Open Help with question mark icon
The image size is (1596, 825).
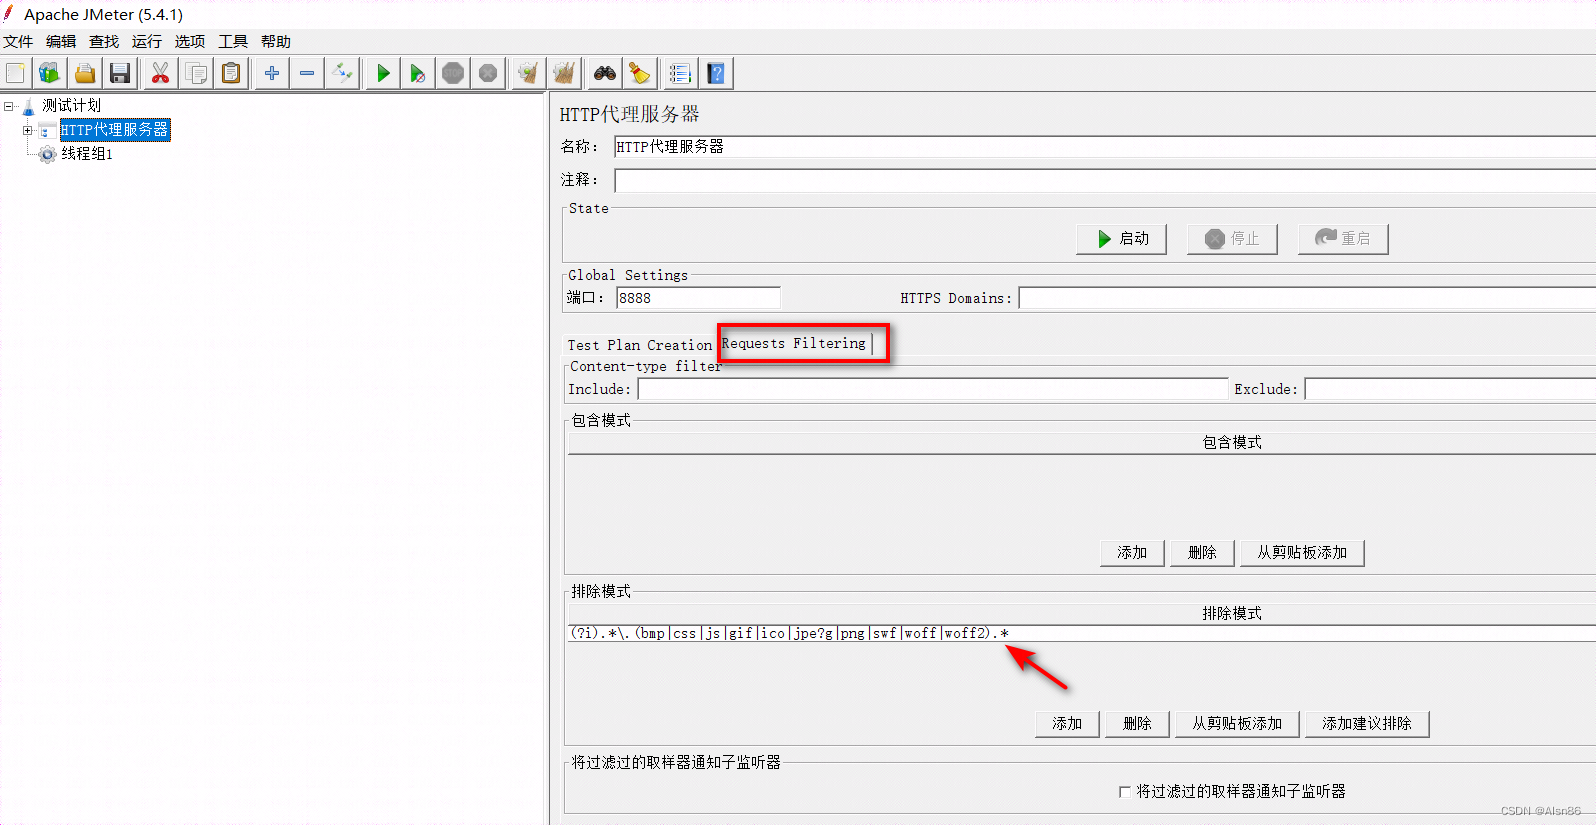[716, 73]
